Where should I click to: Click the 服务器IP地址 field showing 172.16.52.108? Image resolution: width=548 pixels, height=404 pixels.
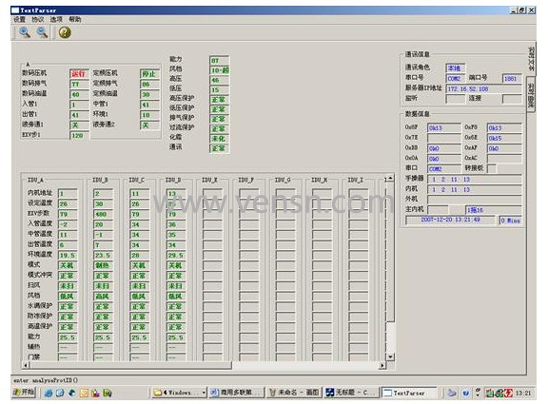(x=484, y=89)
